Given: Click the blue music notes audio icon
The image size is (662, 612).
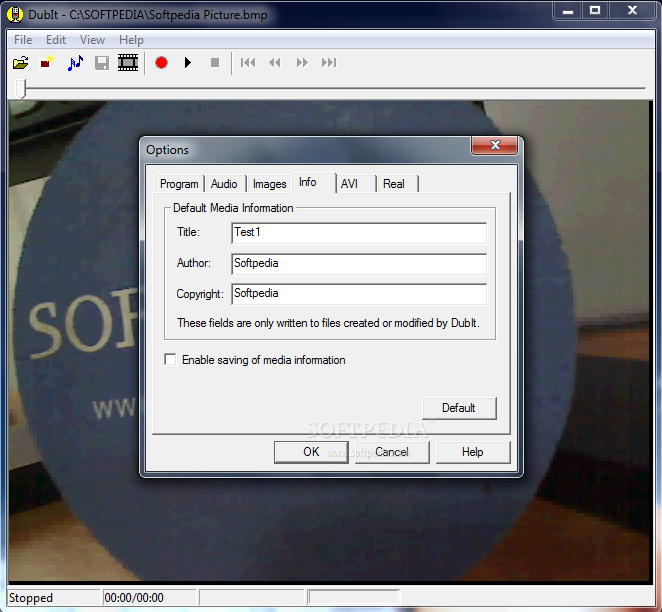Looking at the screenshot, I should 75,63.
